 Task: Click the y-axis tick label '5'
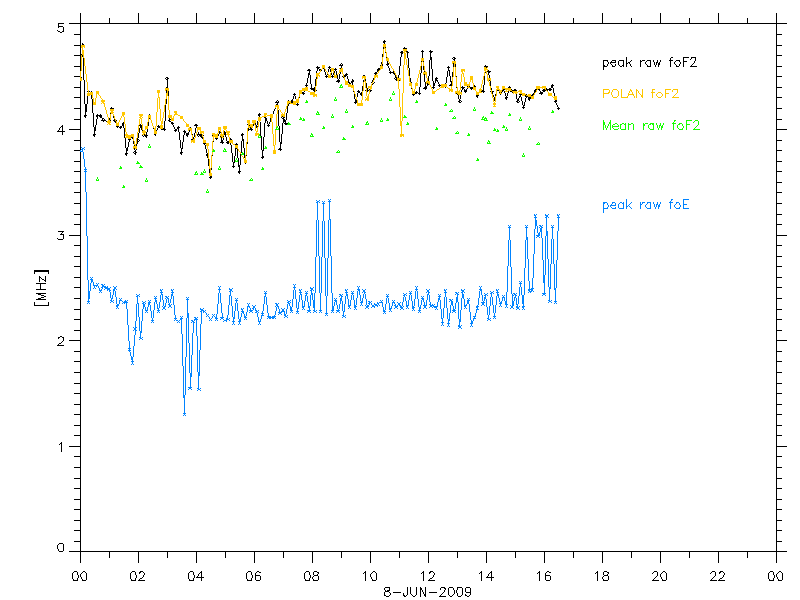[61, 28]
